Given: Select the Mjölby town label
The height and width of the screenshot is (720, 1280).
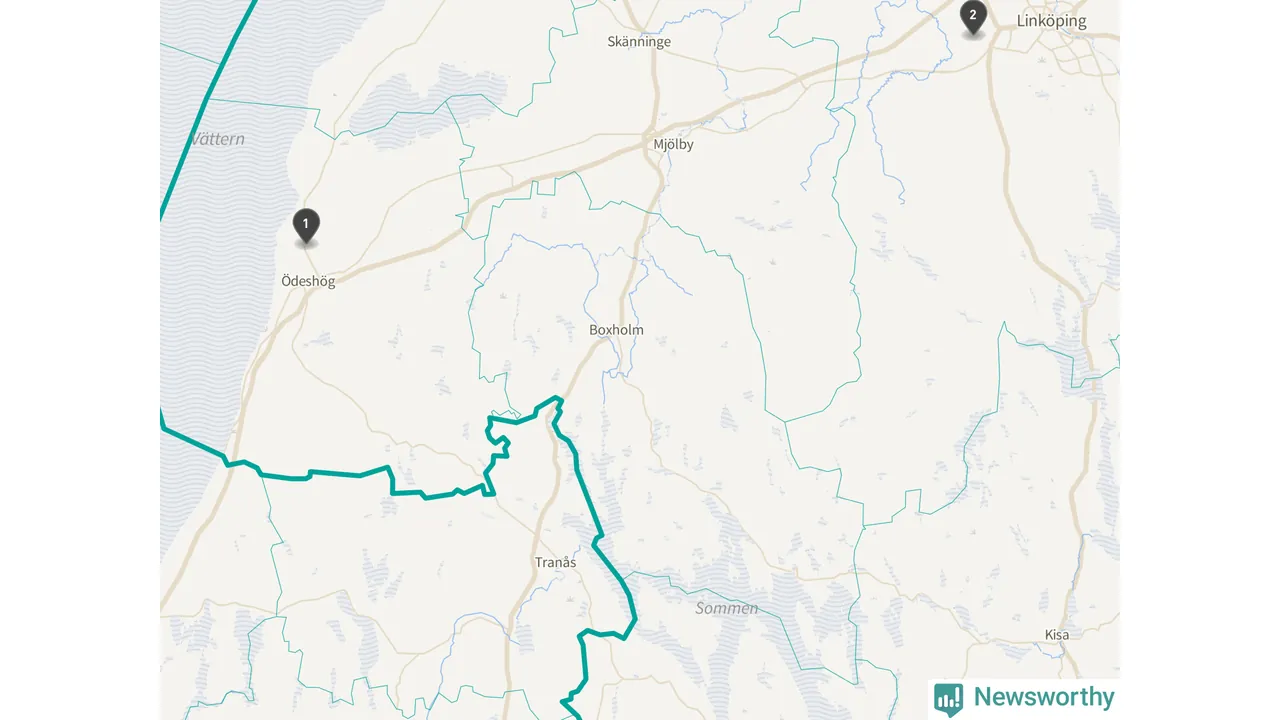Looking at the screenshot, I should pyautogui.click(x=673, y=144).
